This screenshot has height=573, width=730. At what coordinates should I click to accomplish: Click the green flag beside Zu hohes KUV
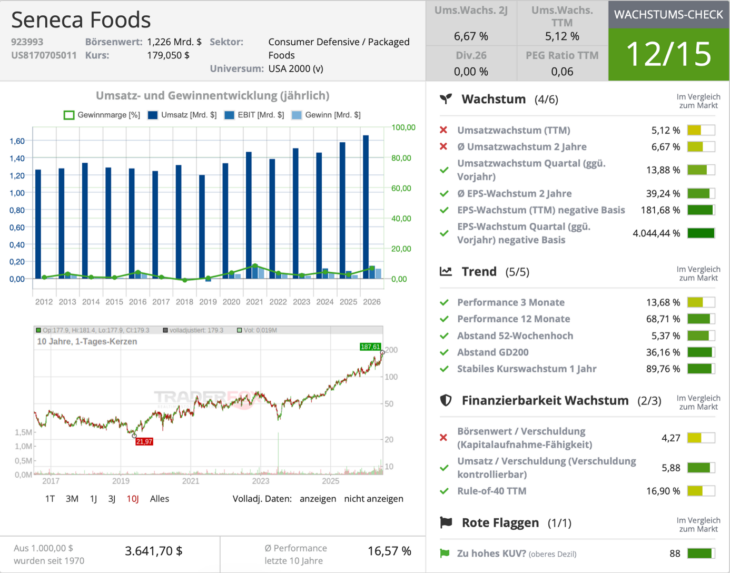[445, 553]
